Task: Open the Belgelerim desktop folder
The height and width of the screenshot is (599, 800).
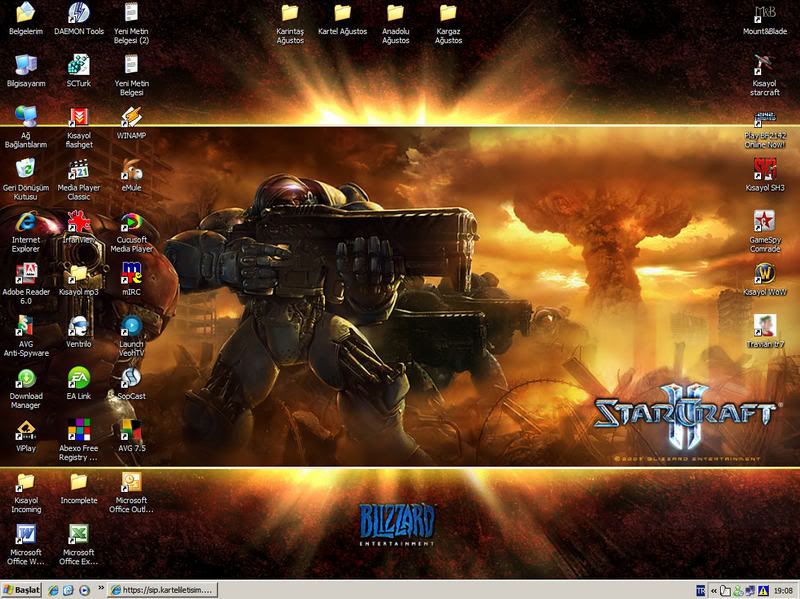Action: (26, 18)
